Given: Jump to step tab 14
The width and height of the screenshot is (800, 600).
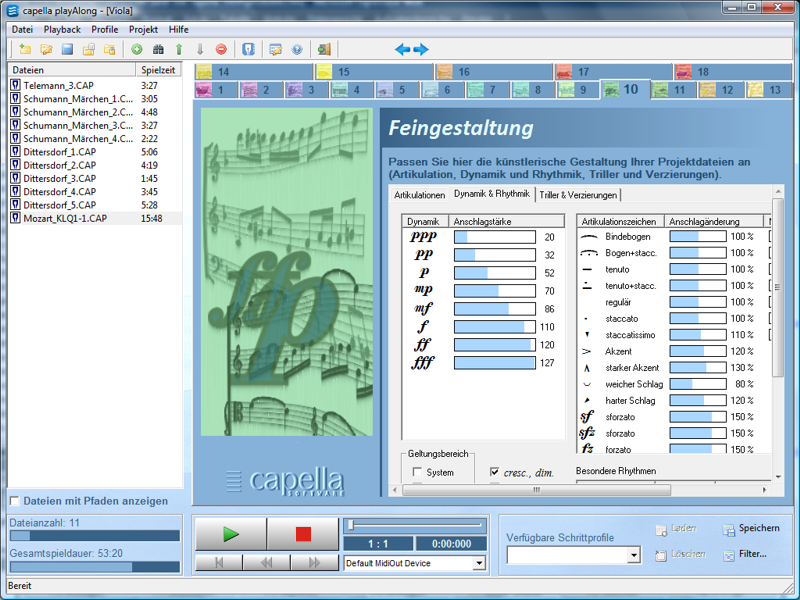Looking at the screenshot, I should point(254,71).
